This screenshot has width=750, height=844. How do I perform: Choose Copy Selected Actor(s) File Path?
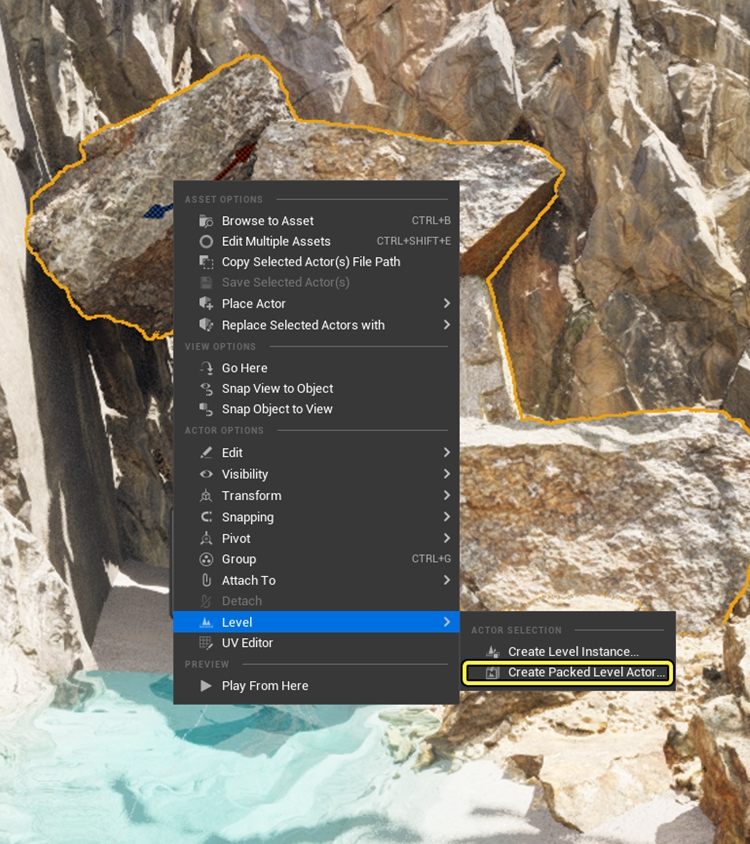[316, 262]
